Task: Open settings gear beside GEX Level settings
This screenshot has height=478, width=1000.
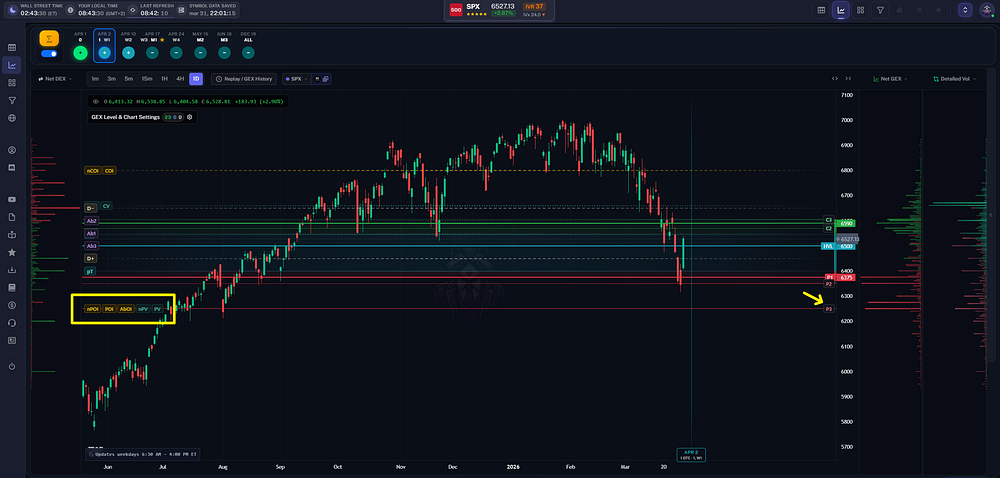Action: tap(189, 117)
